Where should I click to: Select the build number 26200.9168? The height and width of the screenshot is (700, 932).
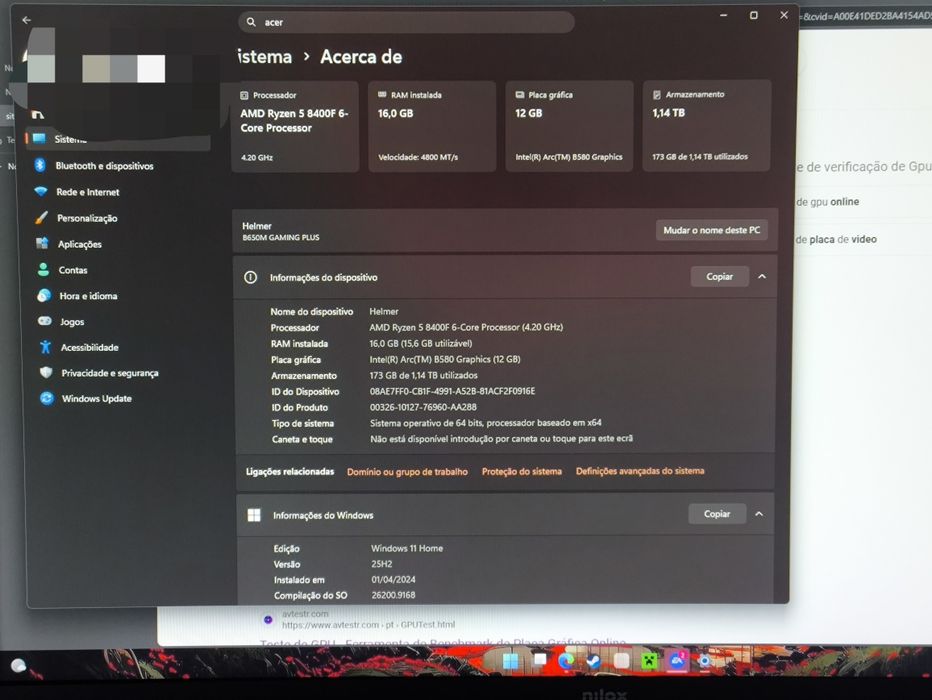393,595
